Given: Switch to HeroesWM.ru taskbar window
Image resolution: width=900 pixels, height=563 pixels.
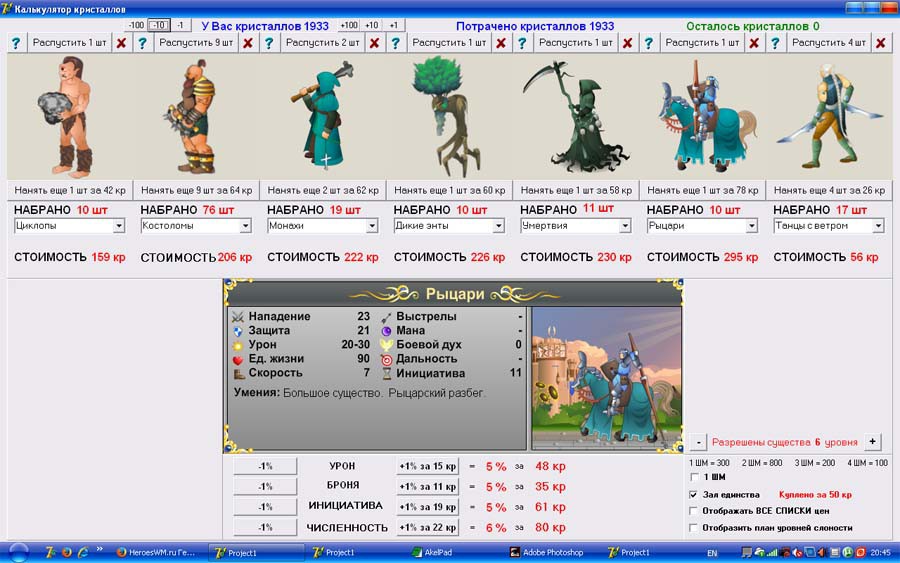Looking at the screenshot, I should tap(156, 553).
